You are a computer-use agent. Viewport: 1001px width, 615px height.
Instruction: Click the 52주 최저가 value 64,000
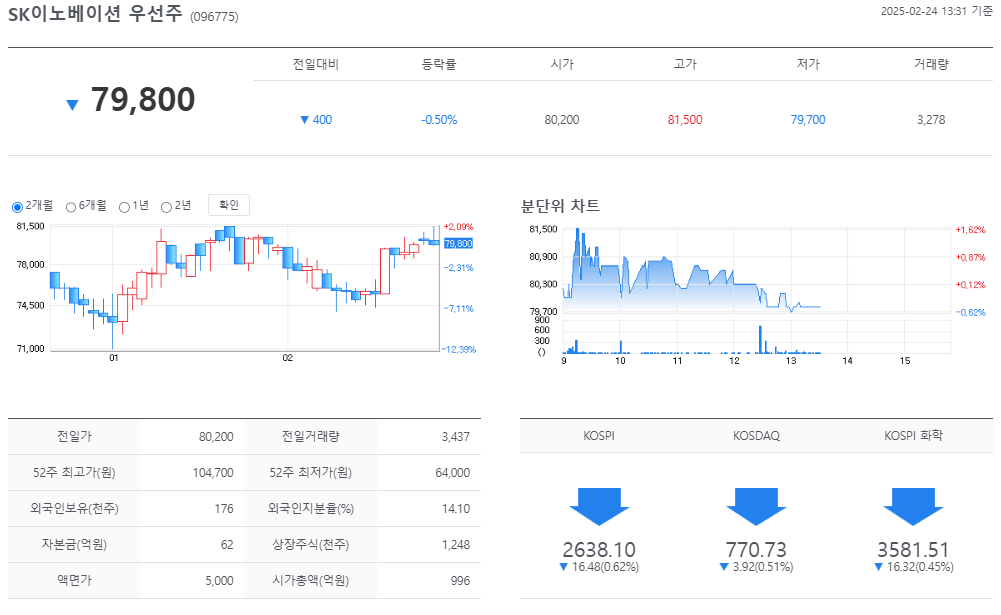[452, 473]
